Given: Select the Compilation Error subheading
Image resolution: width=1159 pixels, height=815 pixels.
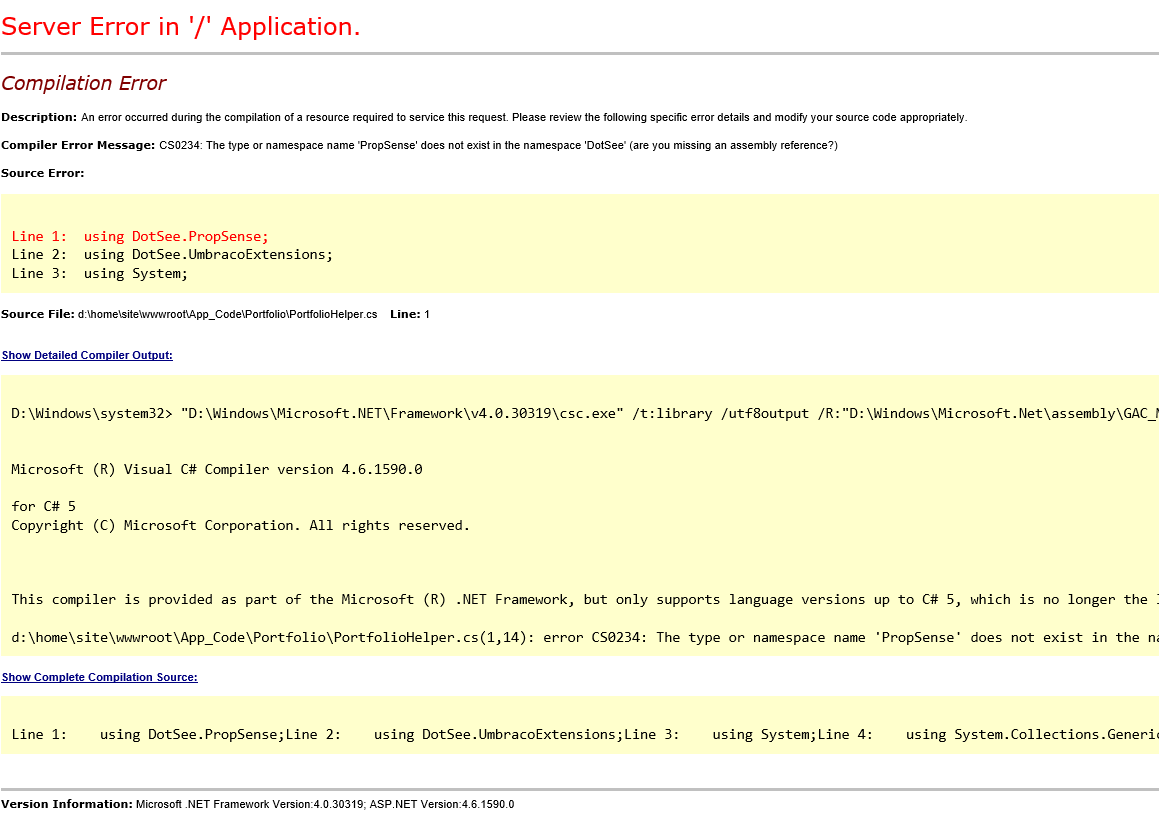Looking at the screenshot, I should click(84, 83).
